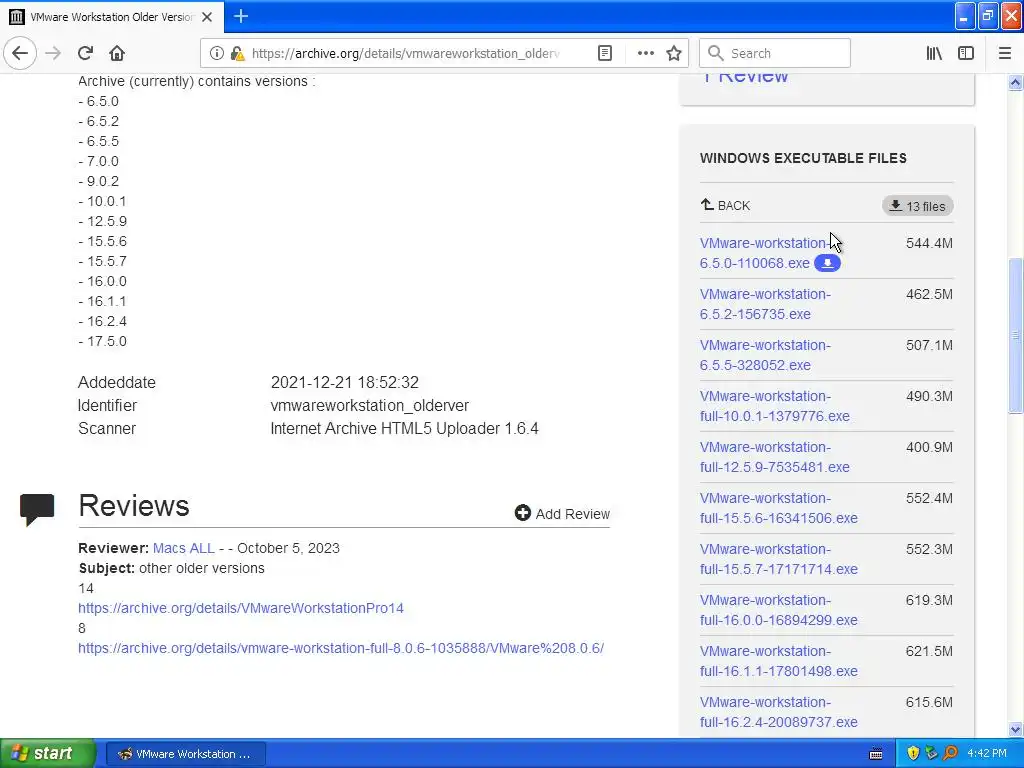Open the Library (history and bookmarks) icon
The height and width of the screenshot is (768, 1024).
click(934, 54)
